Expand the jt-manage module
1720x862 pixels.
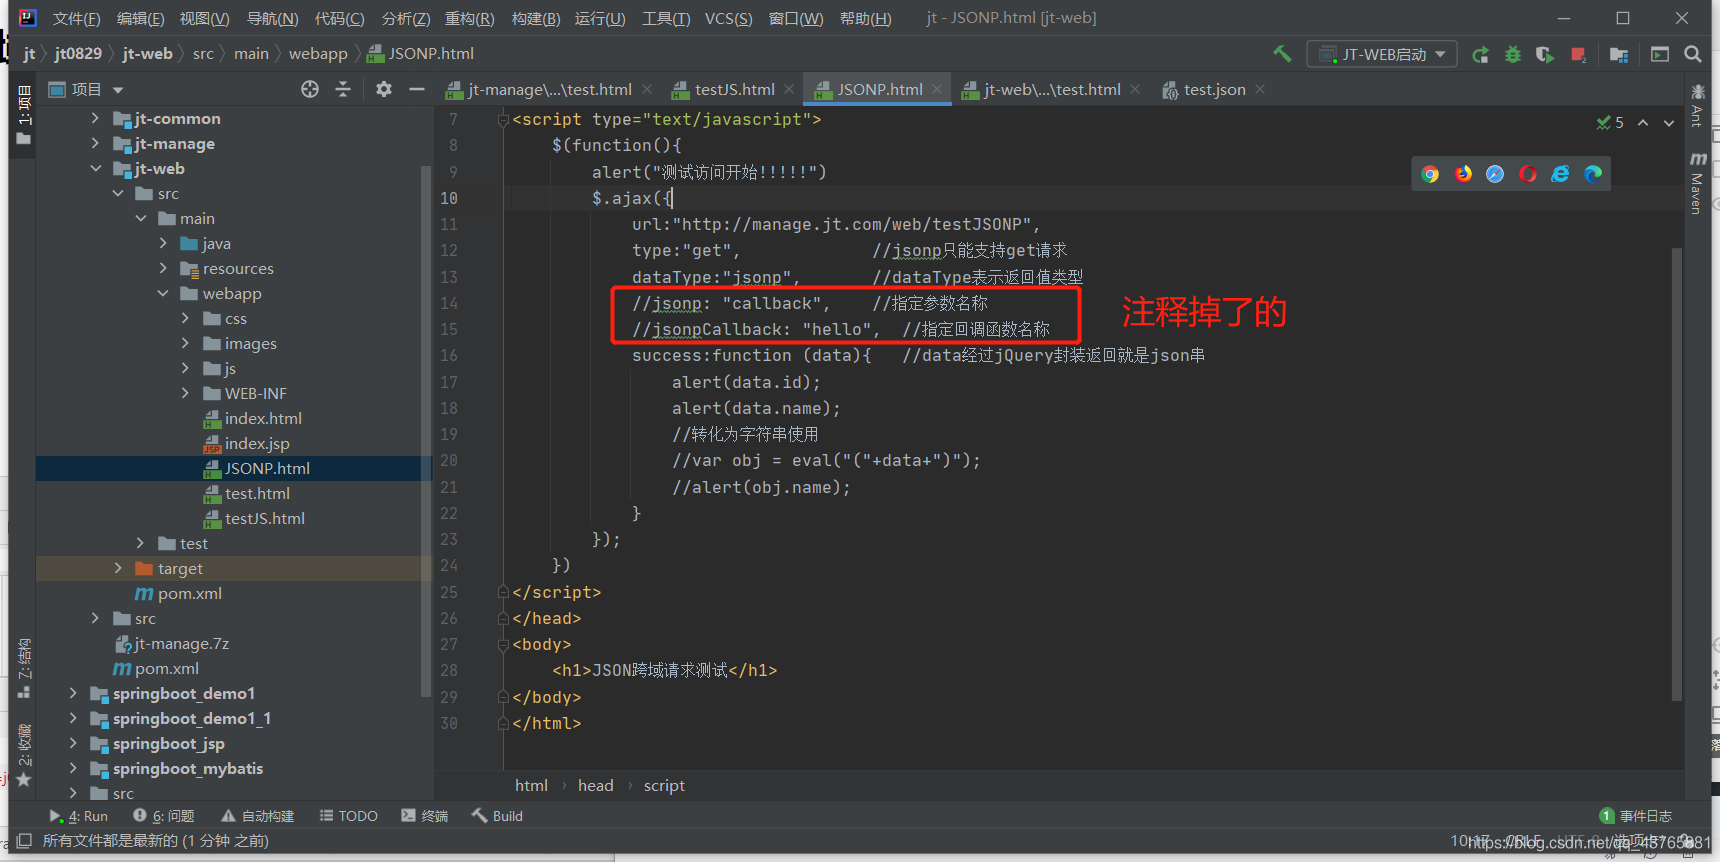point(95,143)
